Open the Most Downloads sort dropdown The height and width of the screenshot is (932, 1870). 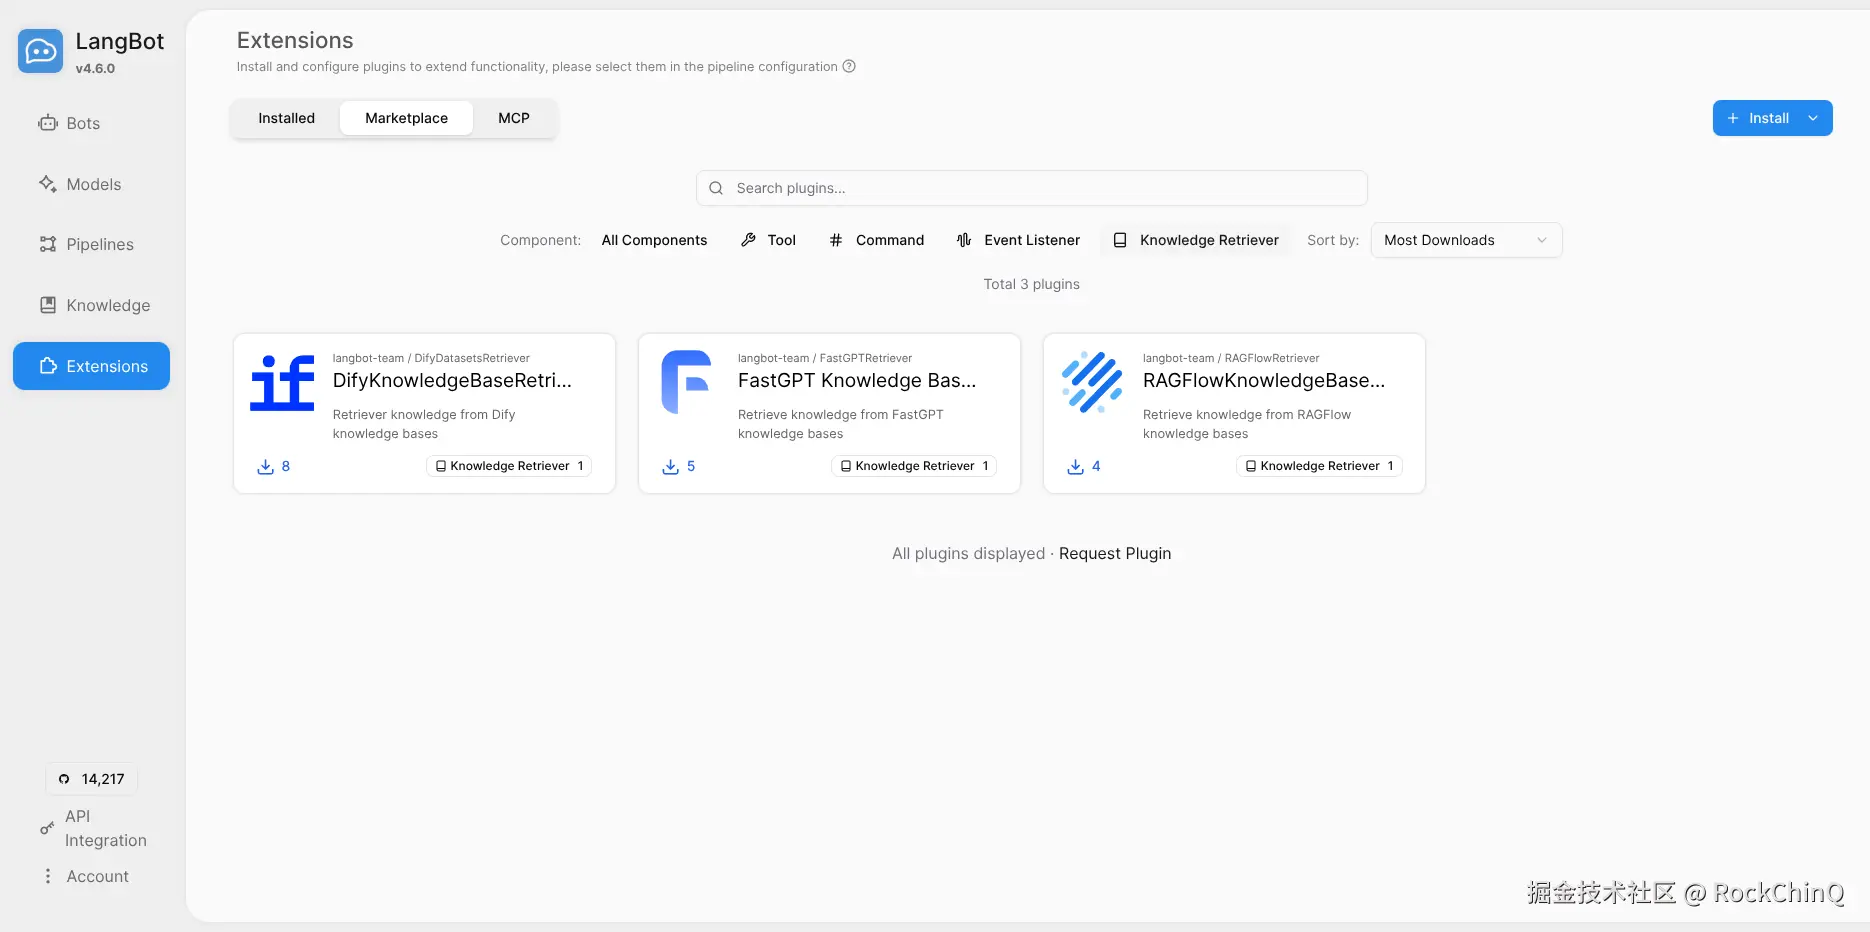pyautogui.click(x=1466, y=240)
